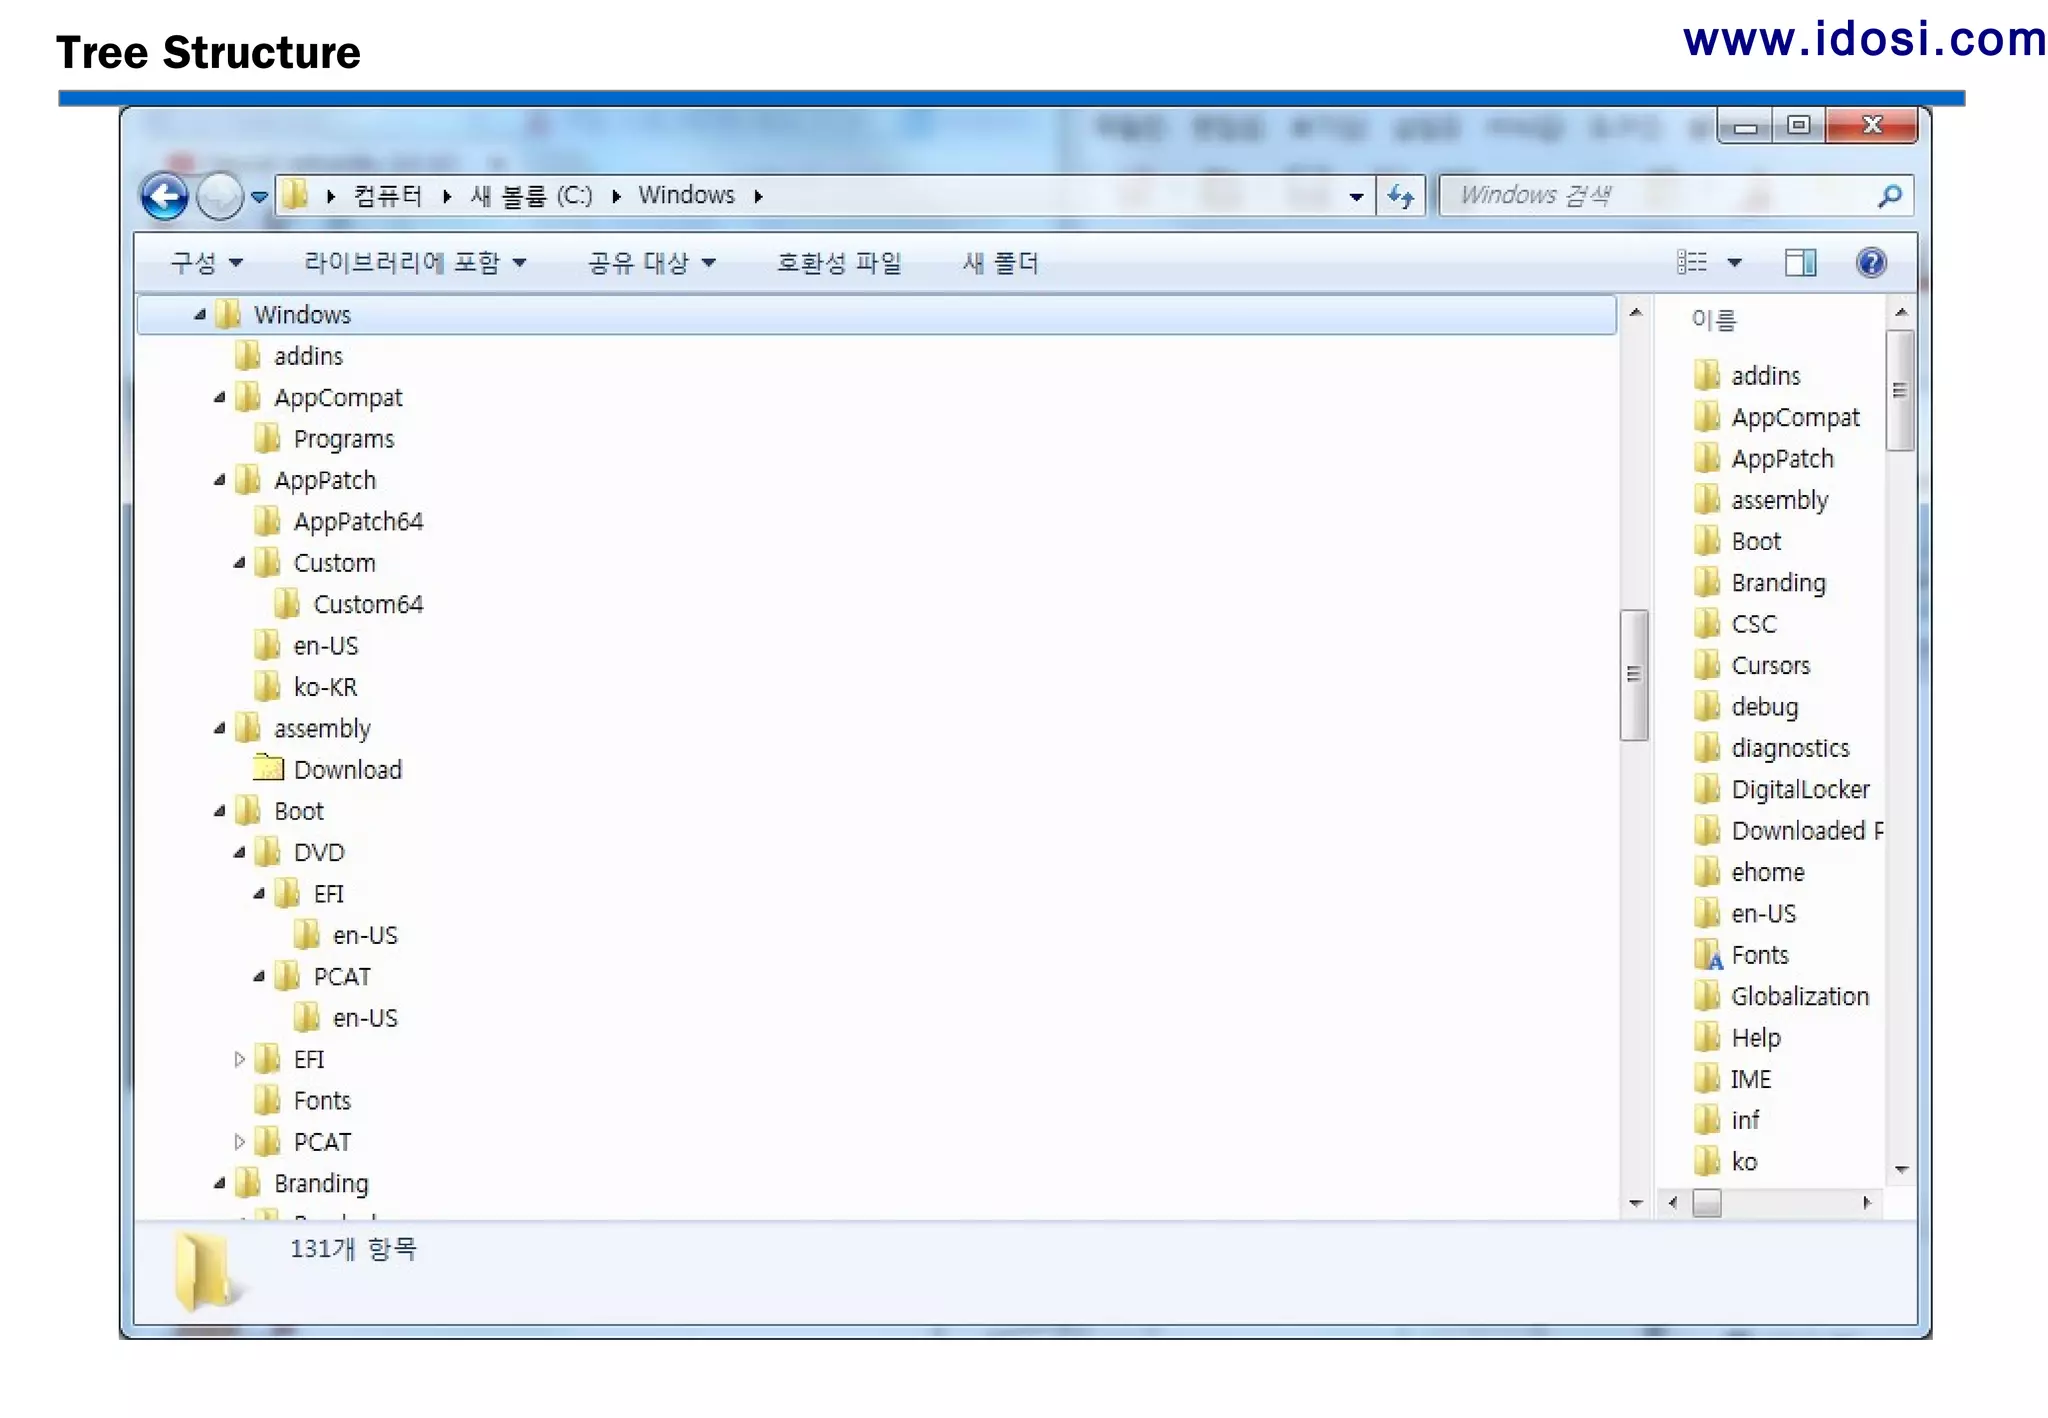Select diagnostics in the file list
This screenshot has width=2048, height=1418.
1790,748
